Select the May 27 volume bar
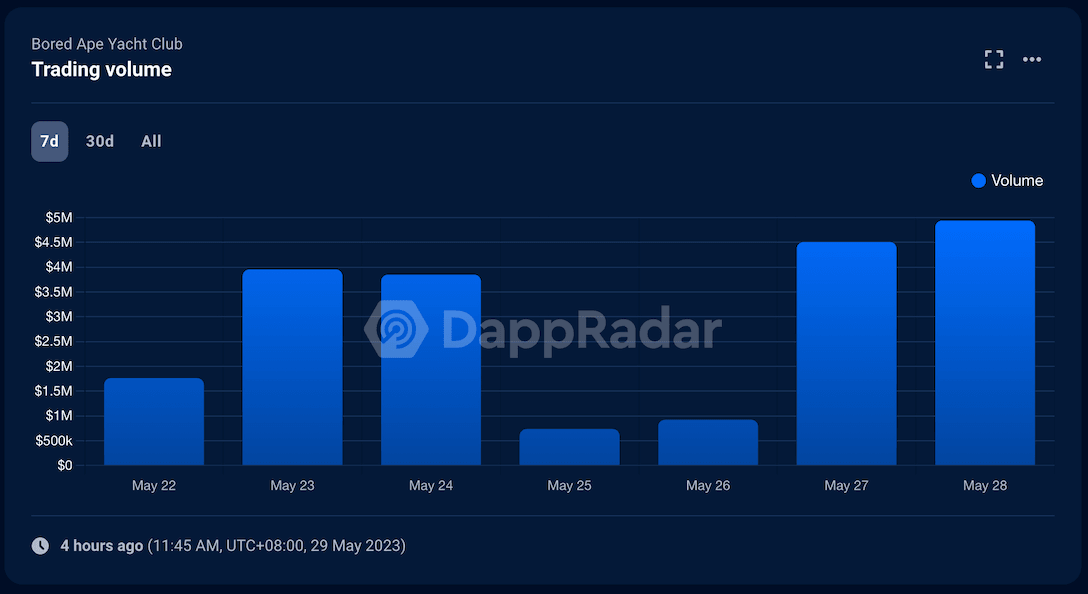This screenshot has height=594, width=1088. pyautogui.click(x=847, y=353)
